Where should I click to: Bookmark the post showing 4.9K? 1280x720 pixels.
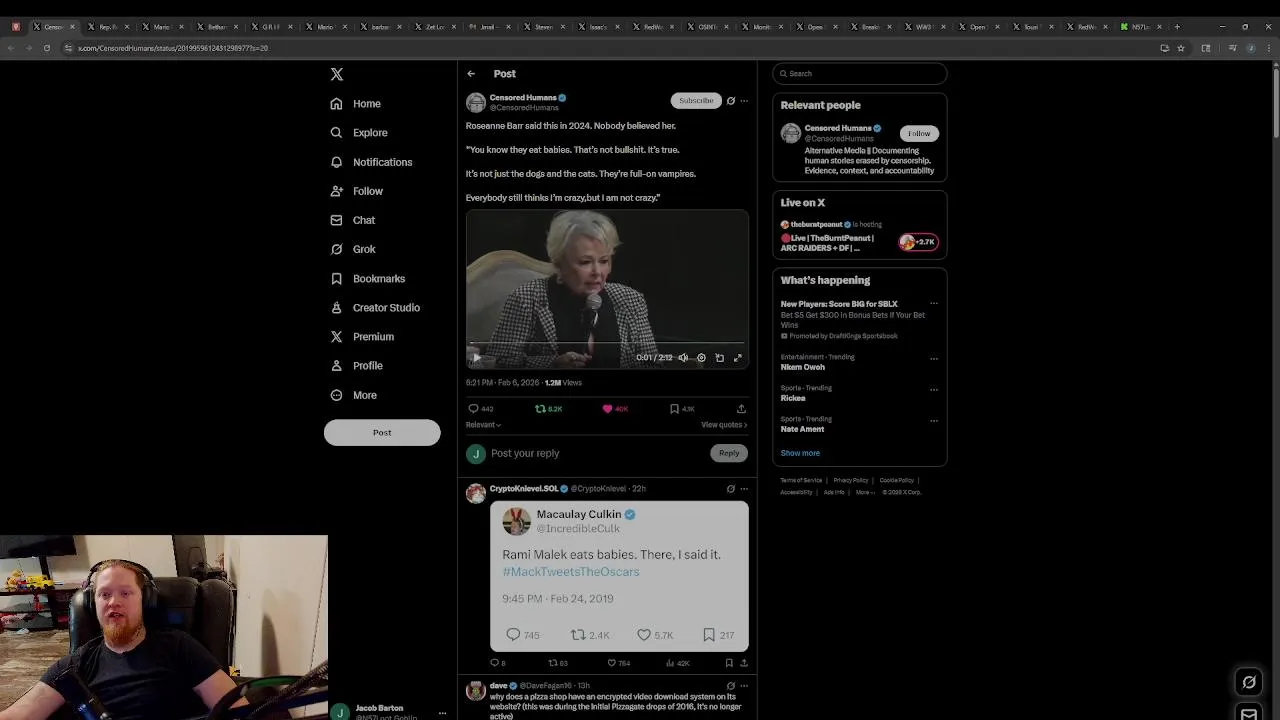[x=682, y=409]
